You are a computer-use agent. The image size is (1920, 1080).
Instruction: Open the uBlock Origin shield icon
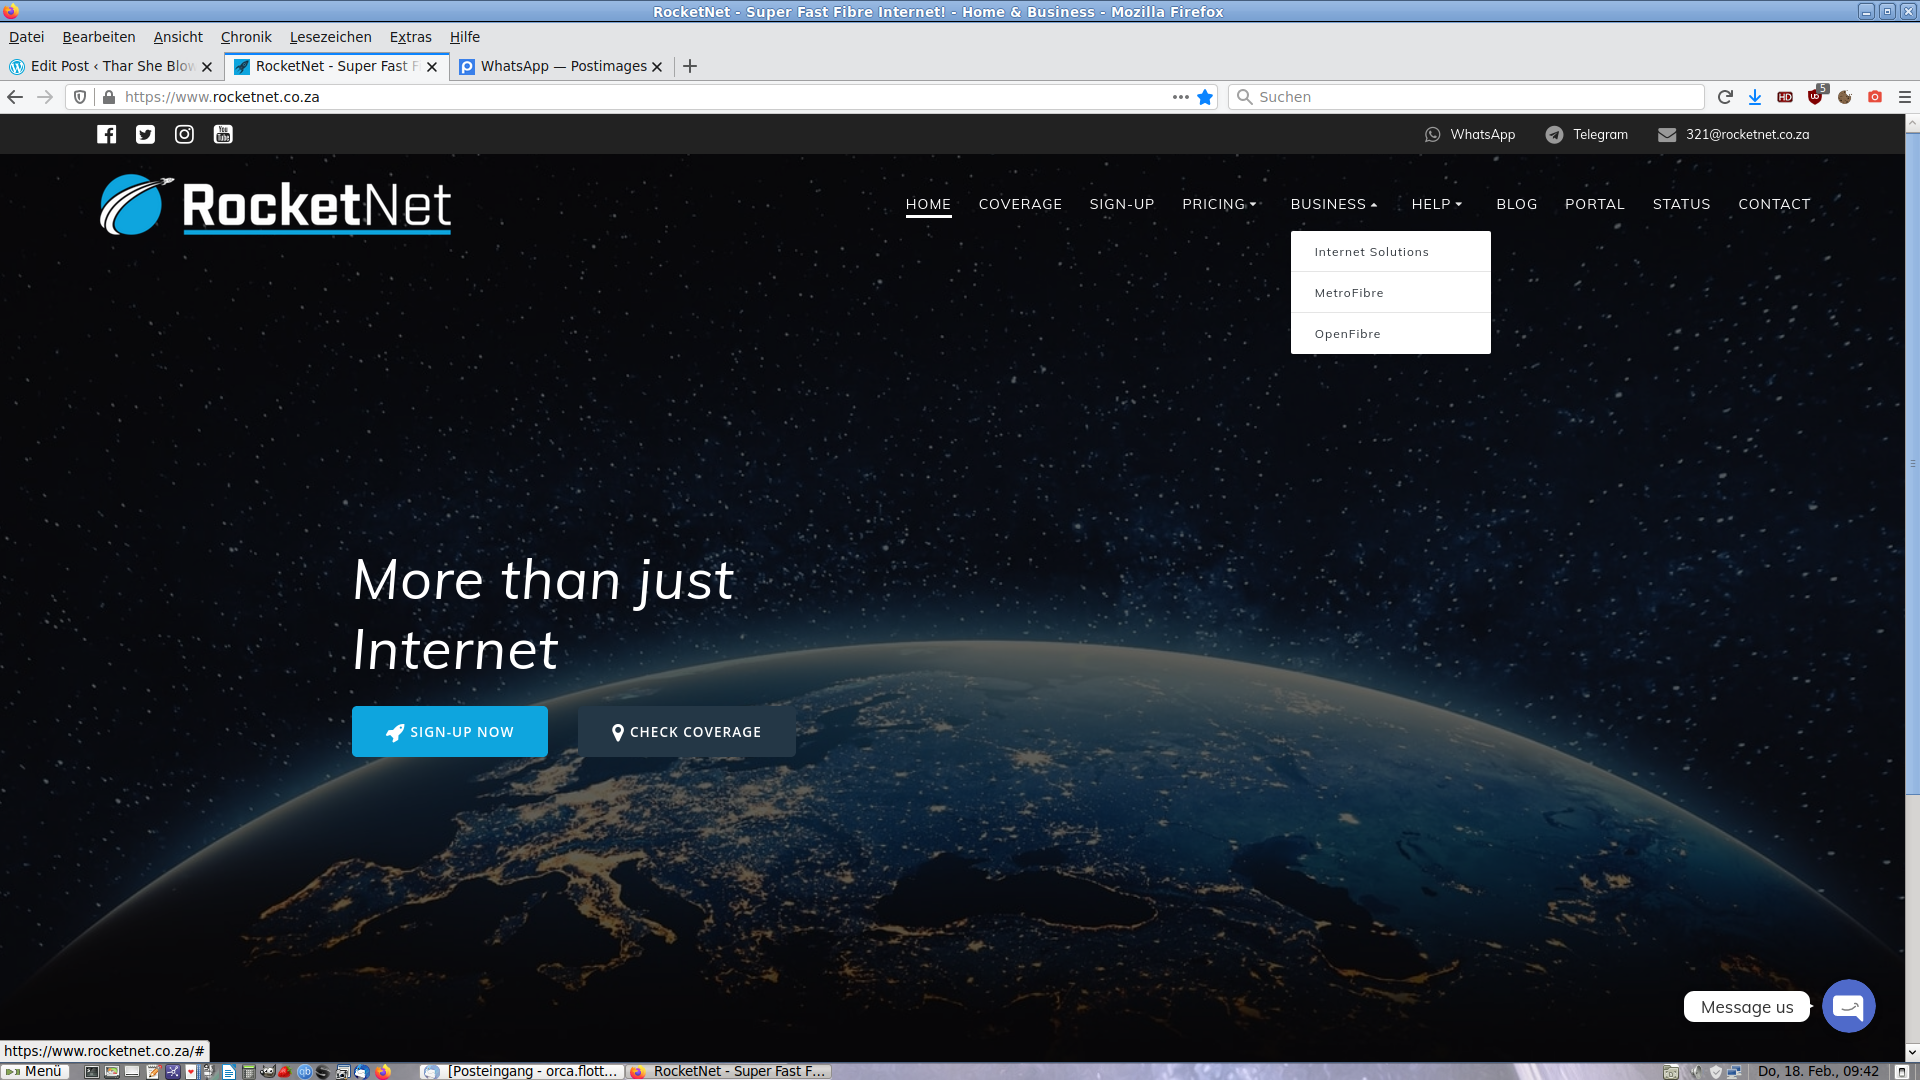1815,97
